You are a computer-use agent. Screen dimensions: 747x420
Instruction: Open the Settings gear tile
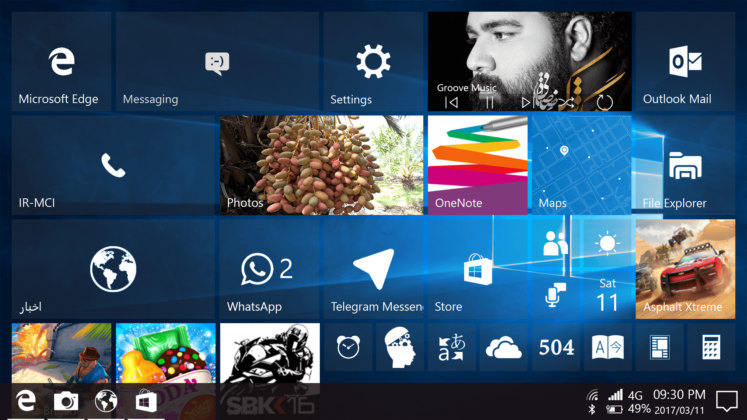(x=373, y=61)
